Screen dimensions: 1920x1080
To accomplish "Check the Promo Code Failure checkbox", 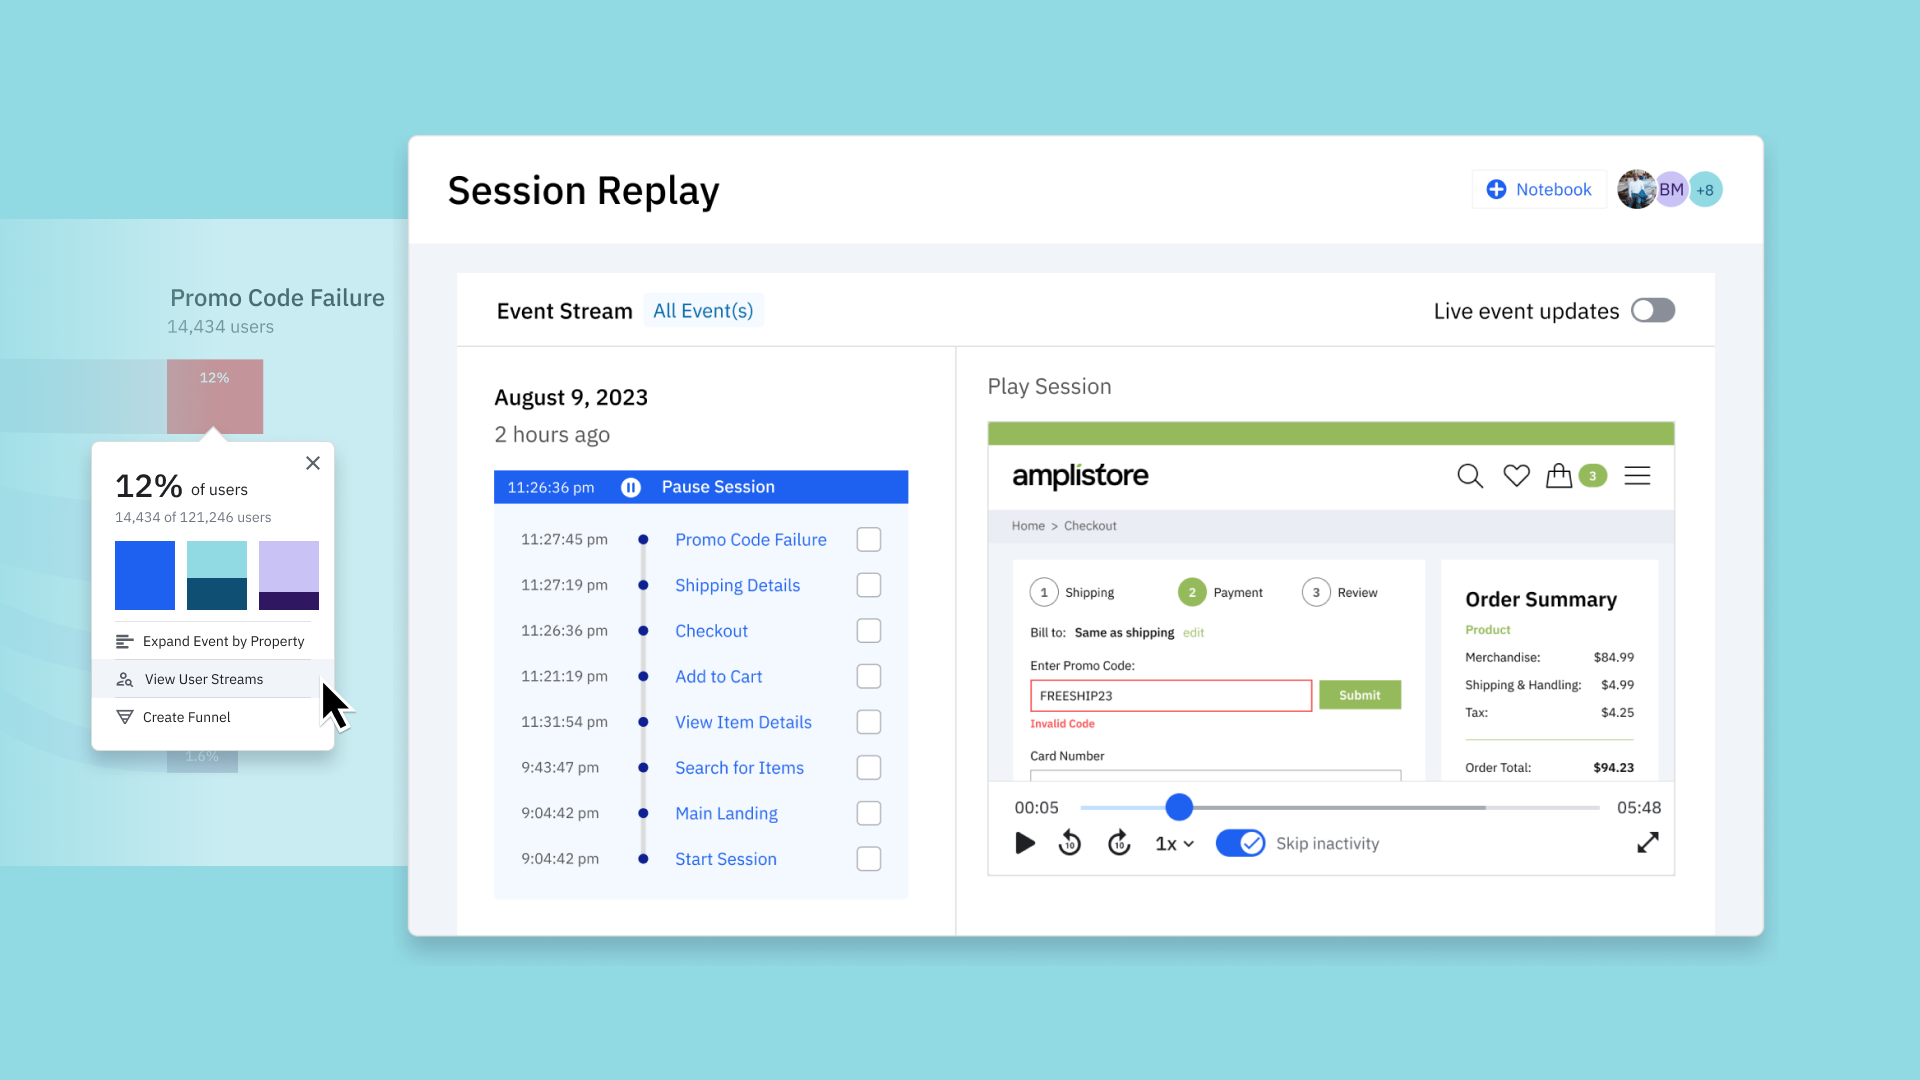I will tap(869, 539).
